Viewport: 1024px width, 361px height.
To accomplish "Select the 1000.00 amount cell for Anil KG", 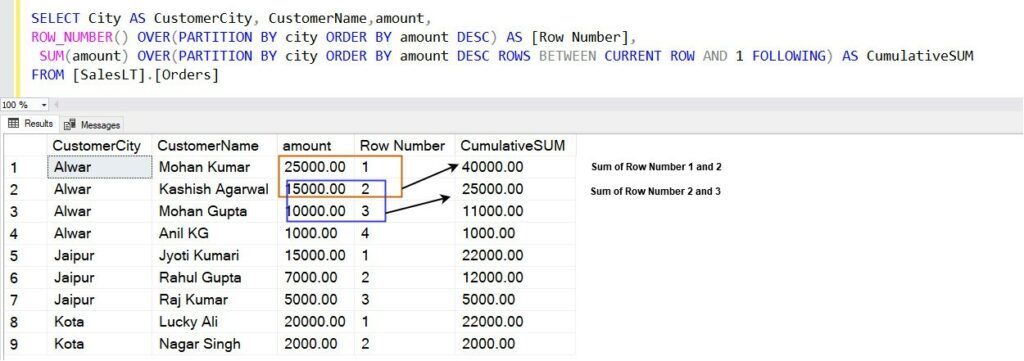I will (x=315, y=234).
